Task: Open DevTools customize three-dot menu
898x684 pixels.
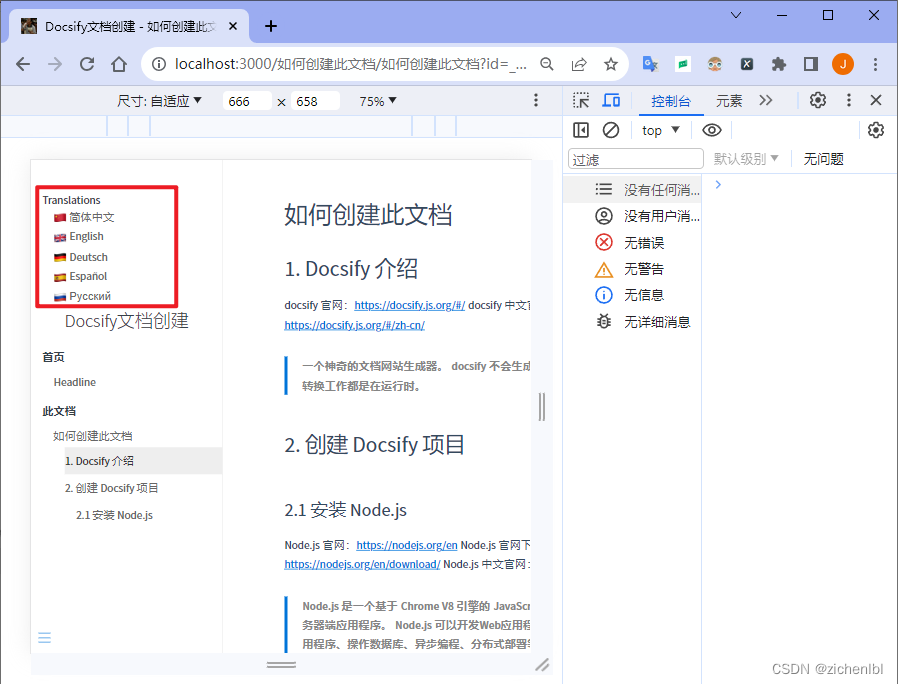Action: pyautogui.click(x=849, y=100)
